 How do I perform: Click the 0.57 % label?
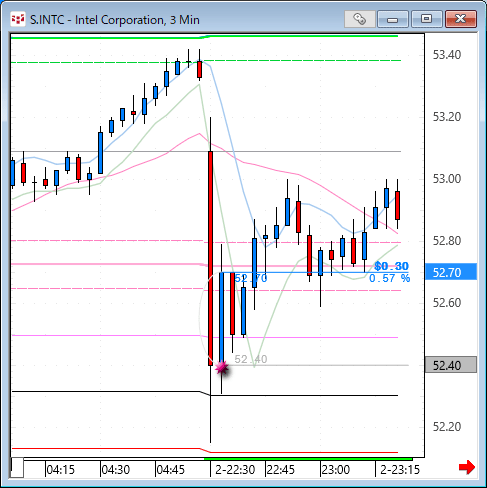pyautogui.click(x=389, y=278)
